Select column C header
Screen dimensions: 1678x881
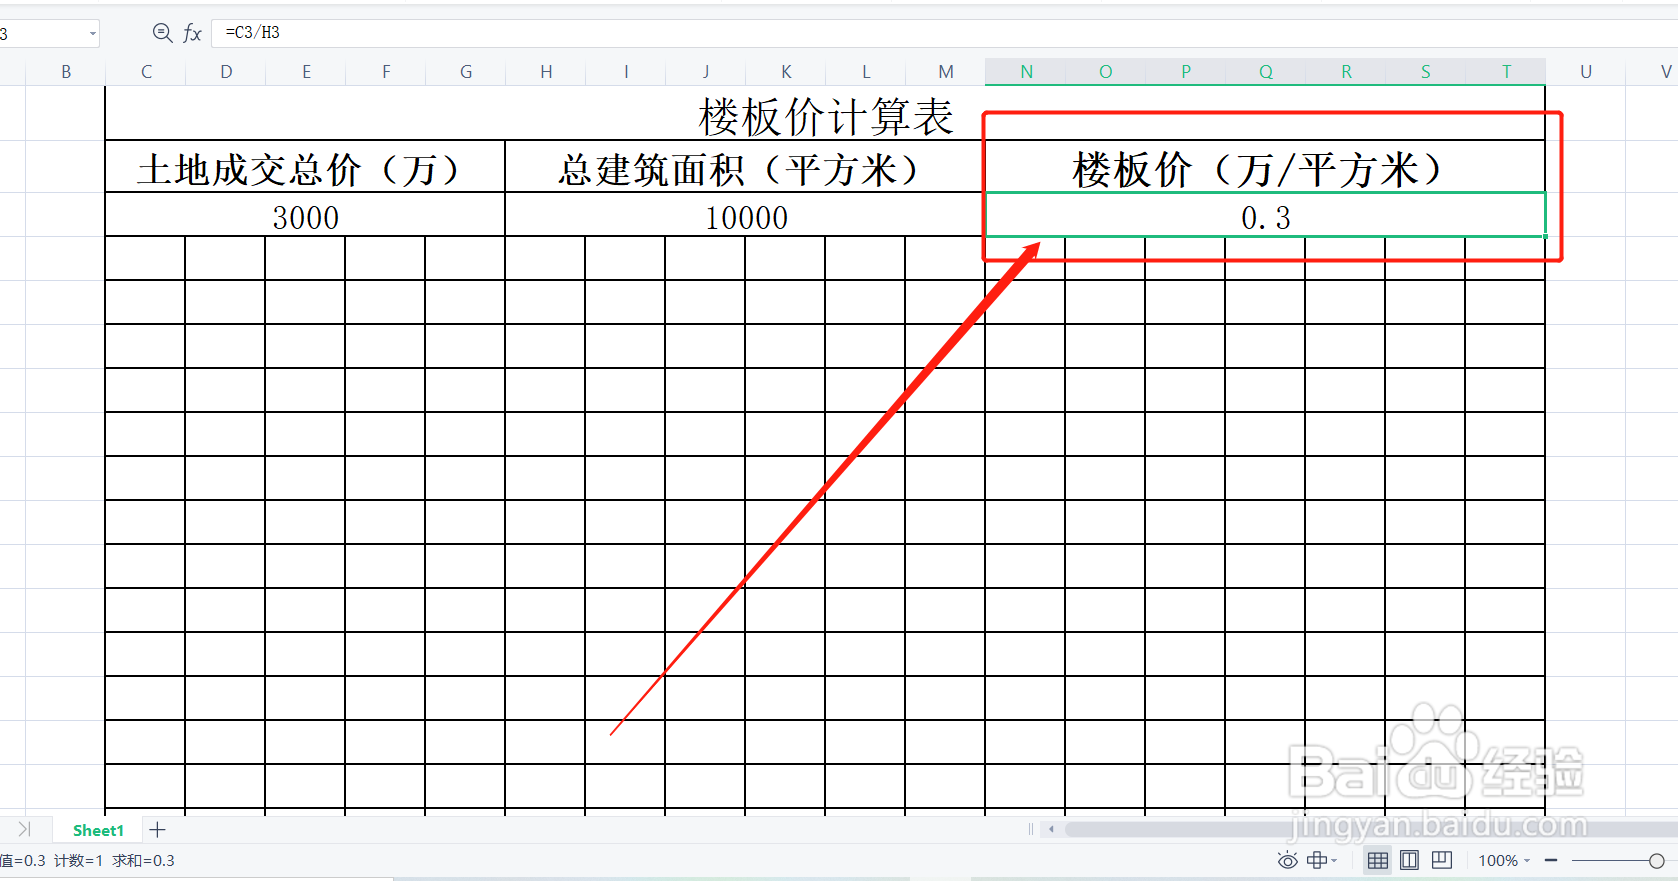(146, 72)
